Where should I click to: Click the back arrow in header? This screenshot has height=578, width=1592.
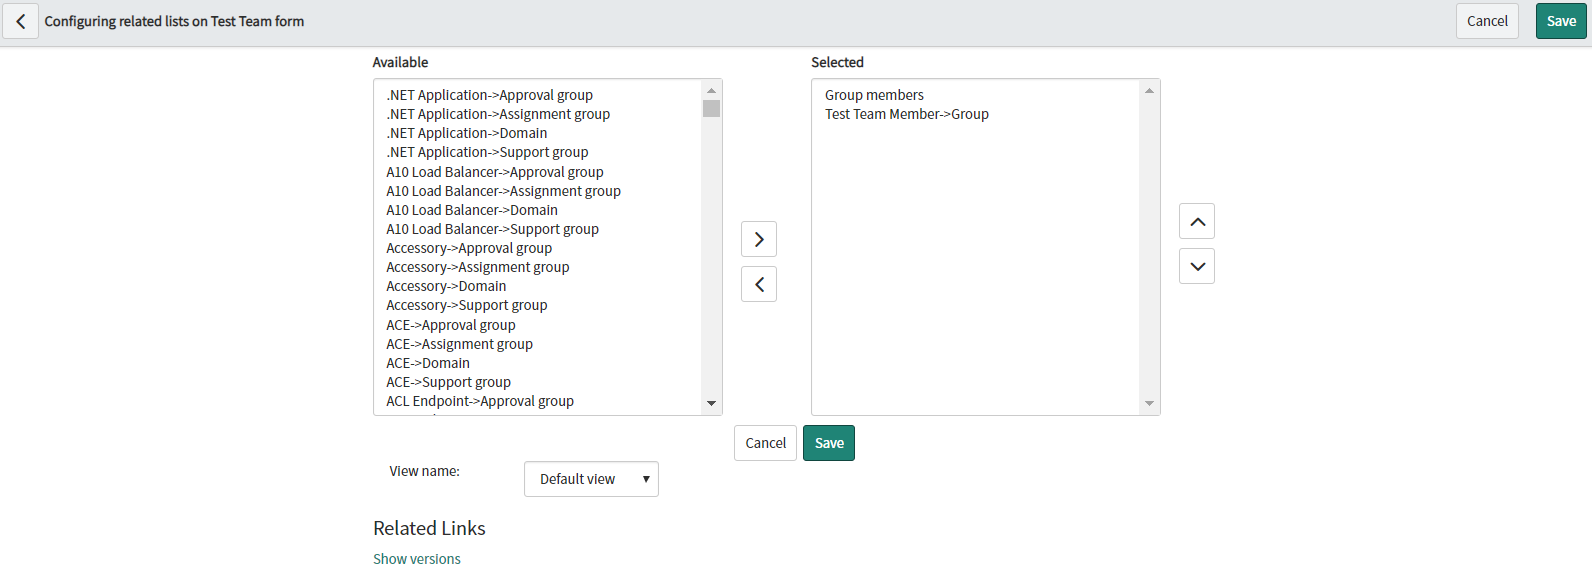20,21
